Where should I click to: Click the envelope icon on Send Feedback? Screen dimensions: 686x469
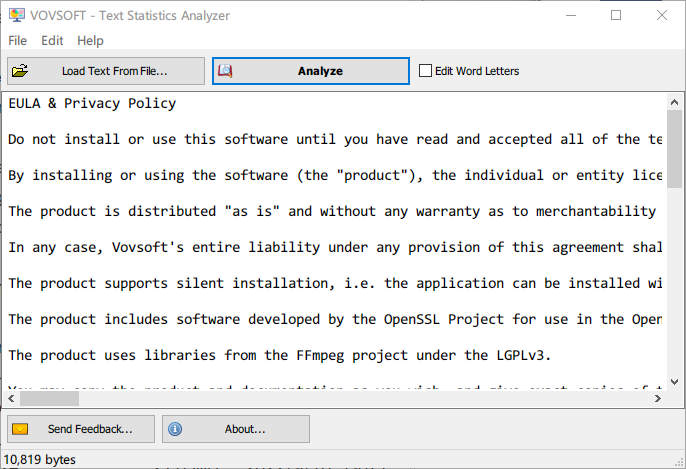20,429
